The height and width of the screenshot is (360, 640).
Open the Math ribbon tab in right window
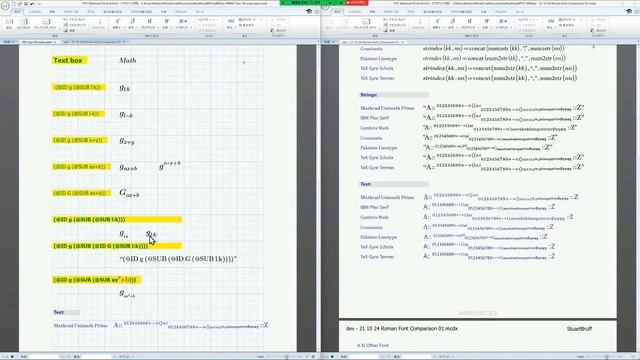click(x=337, y=12)
